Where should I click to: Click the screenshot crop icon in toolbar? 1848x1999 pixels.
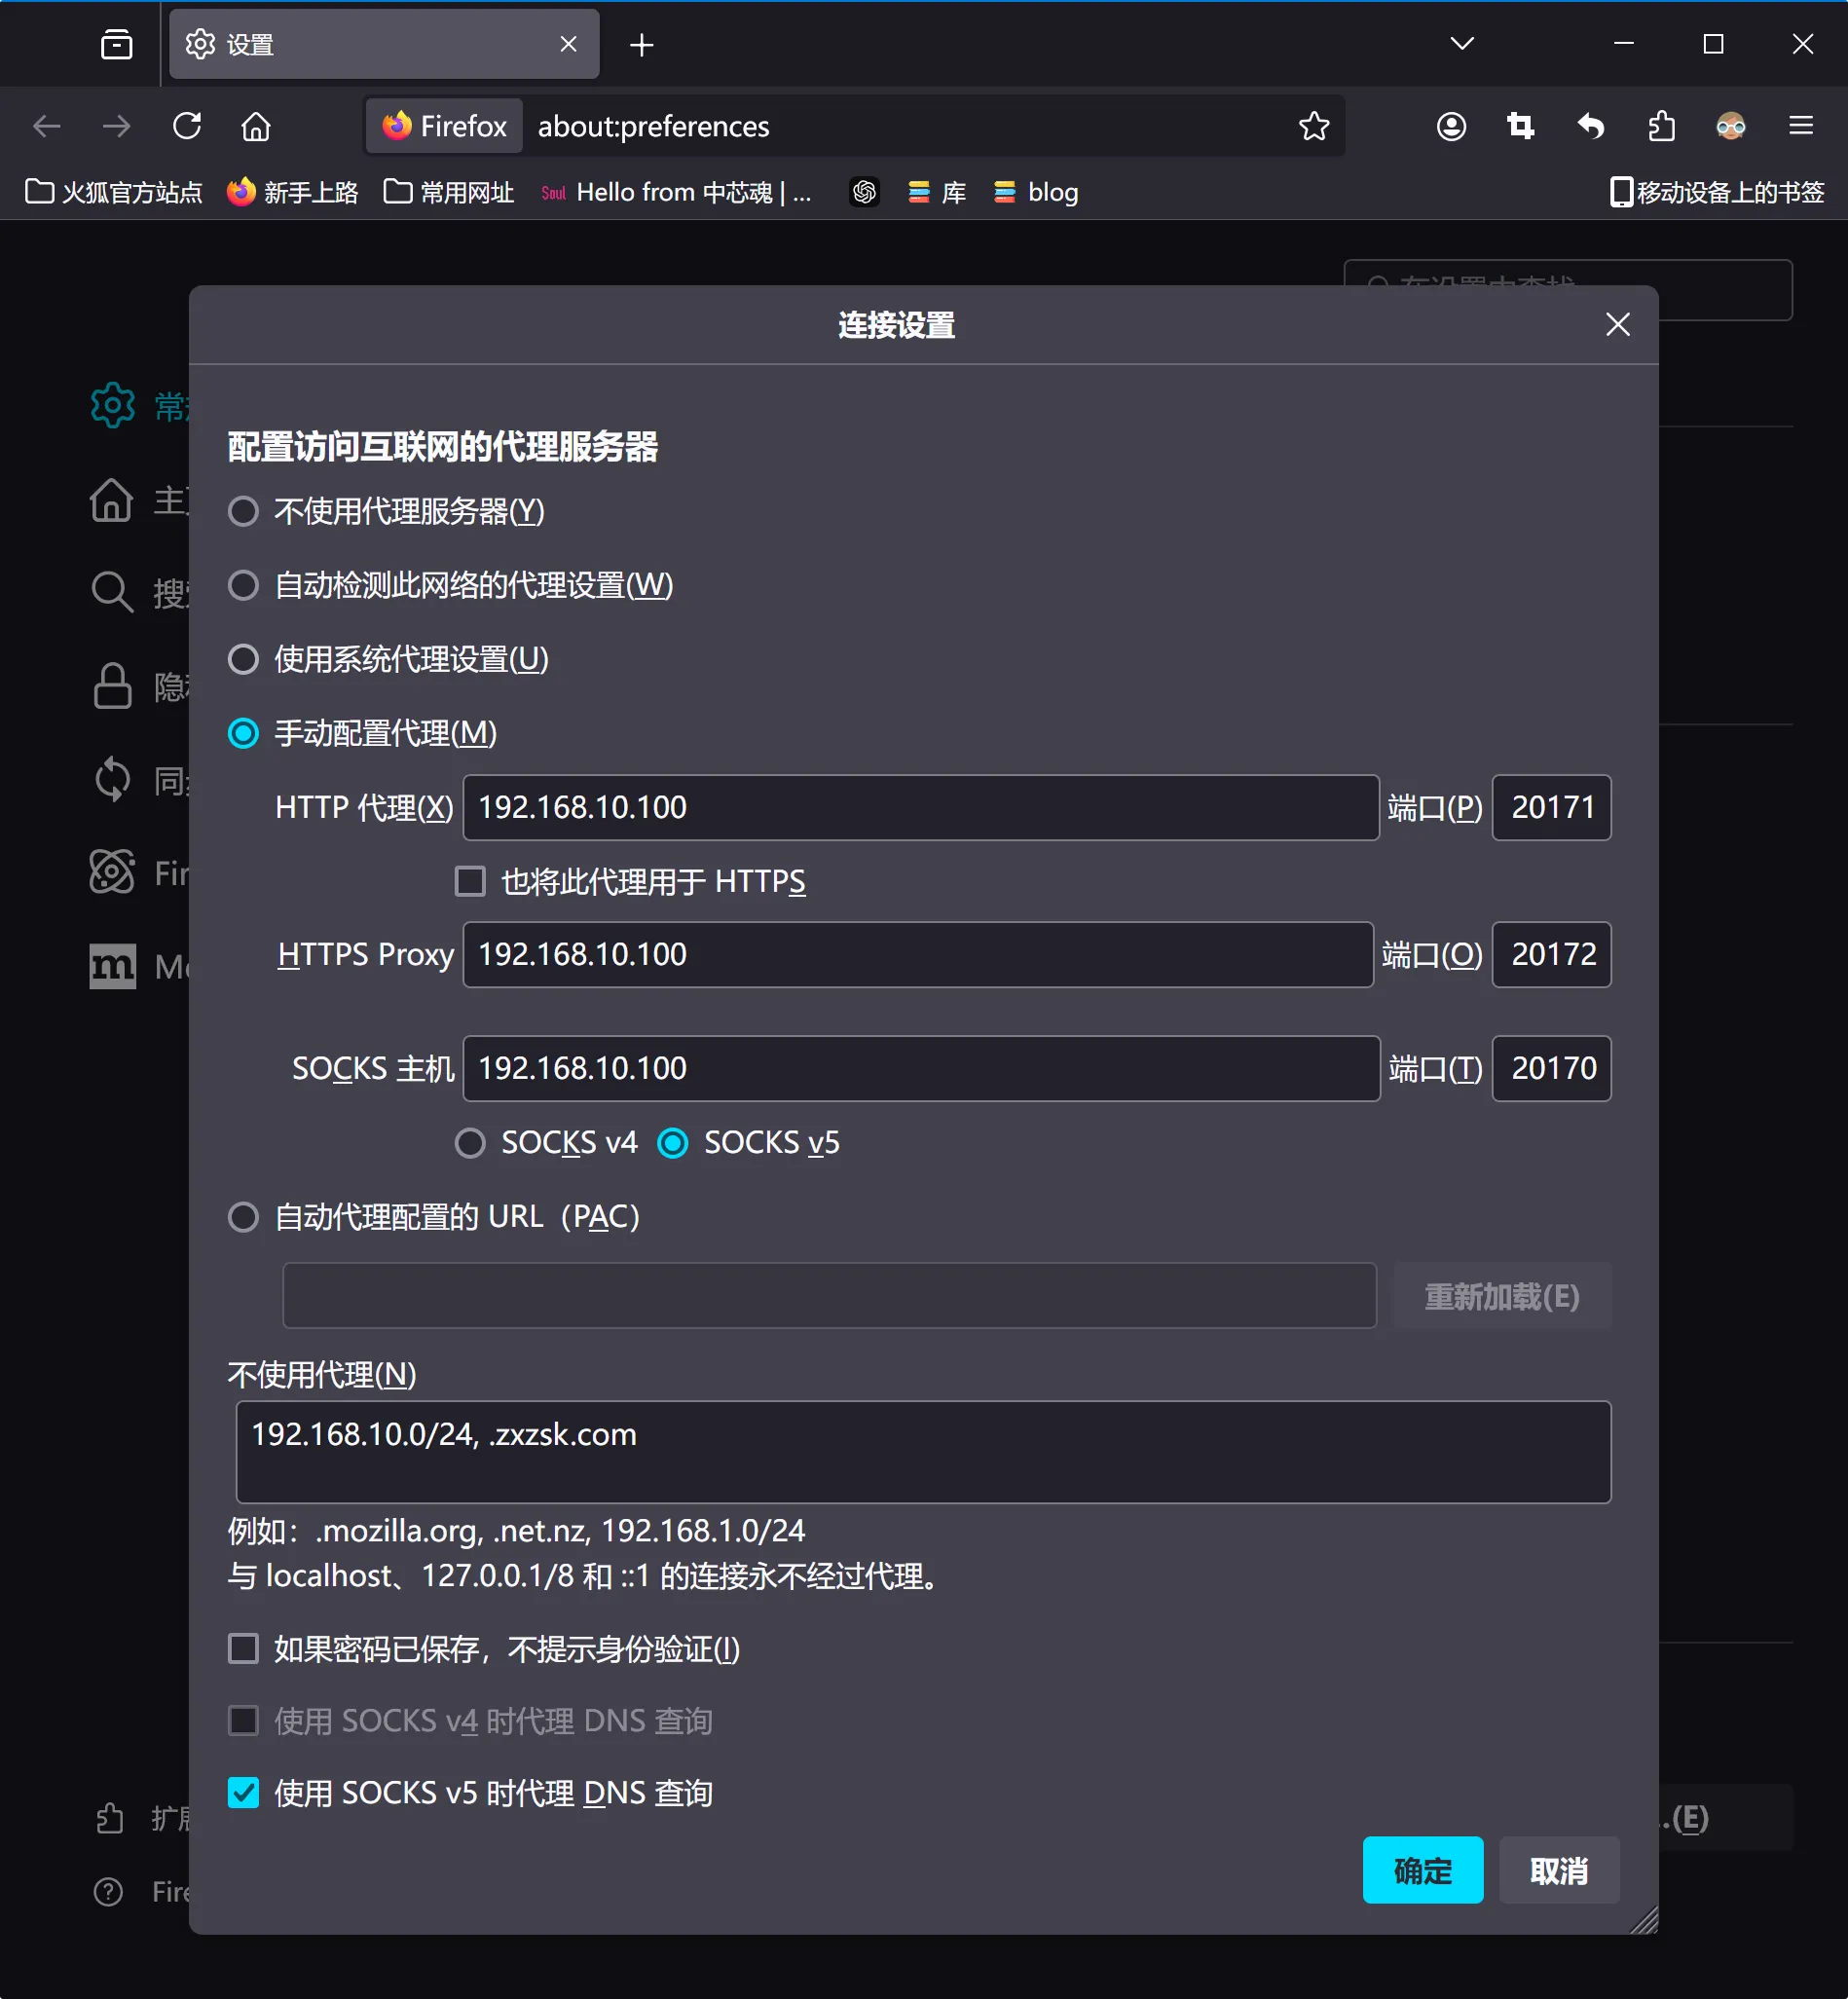click(x=1520, y=126)
